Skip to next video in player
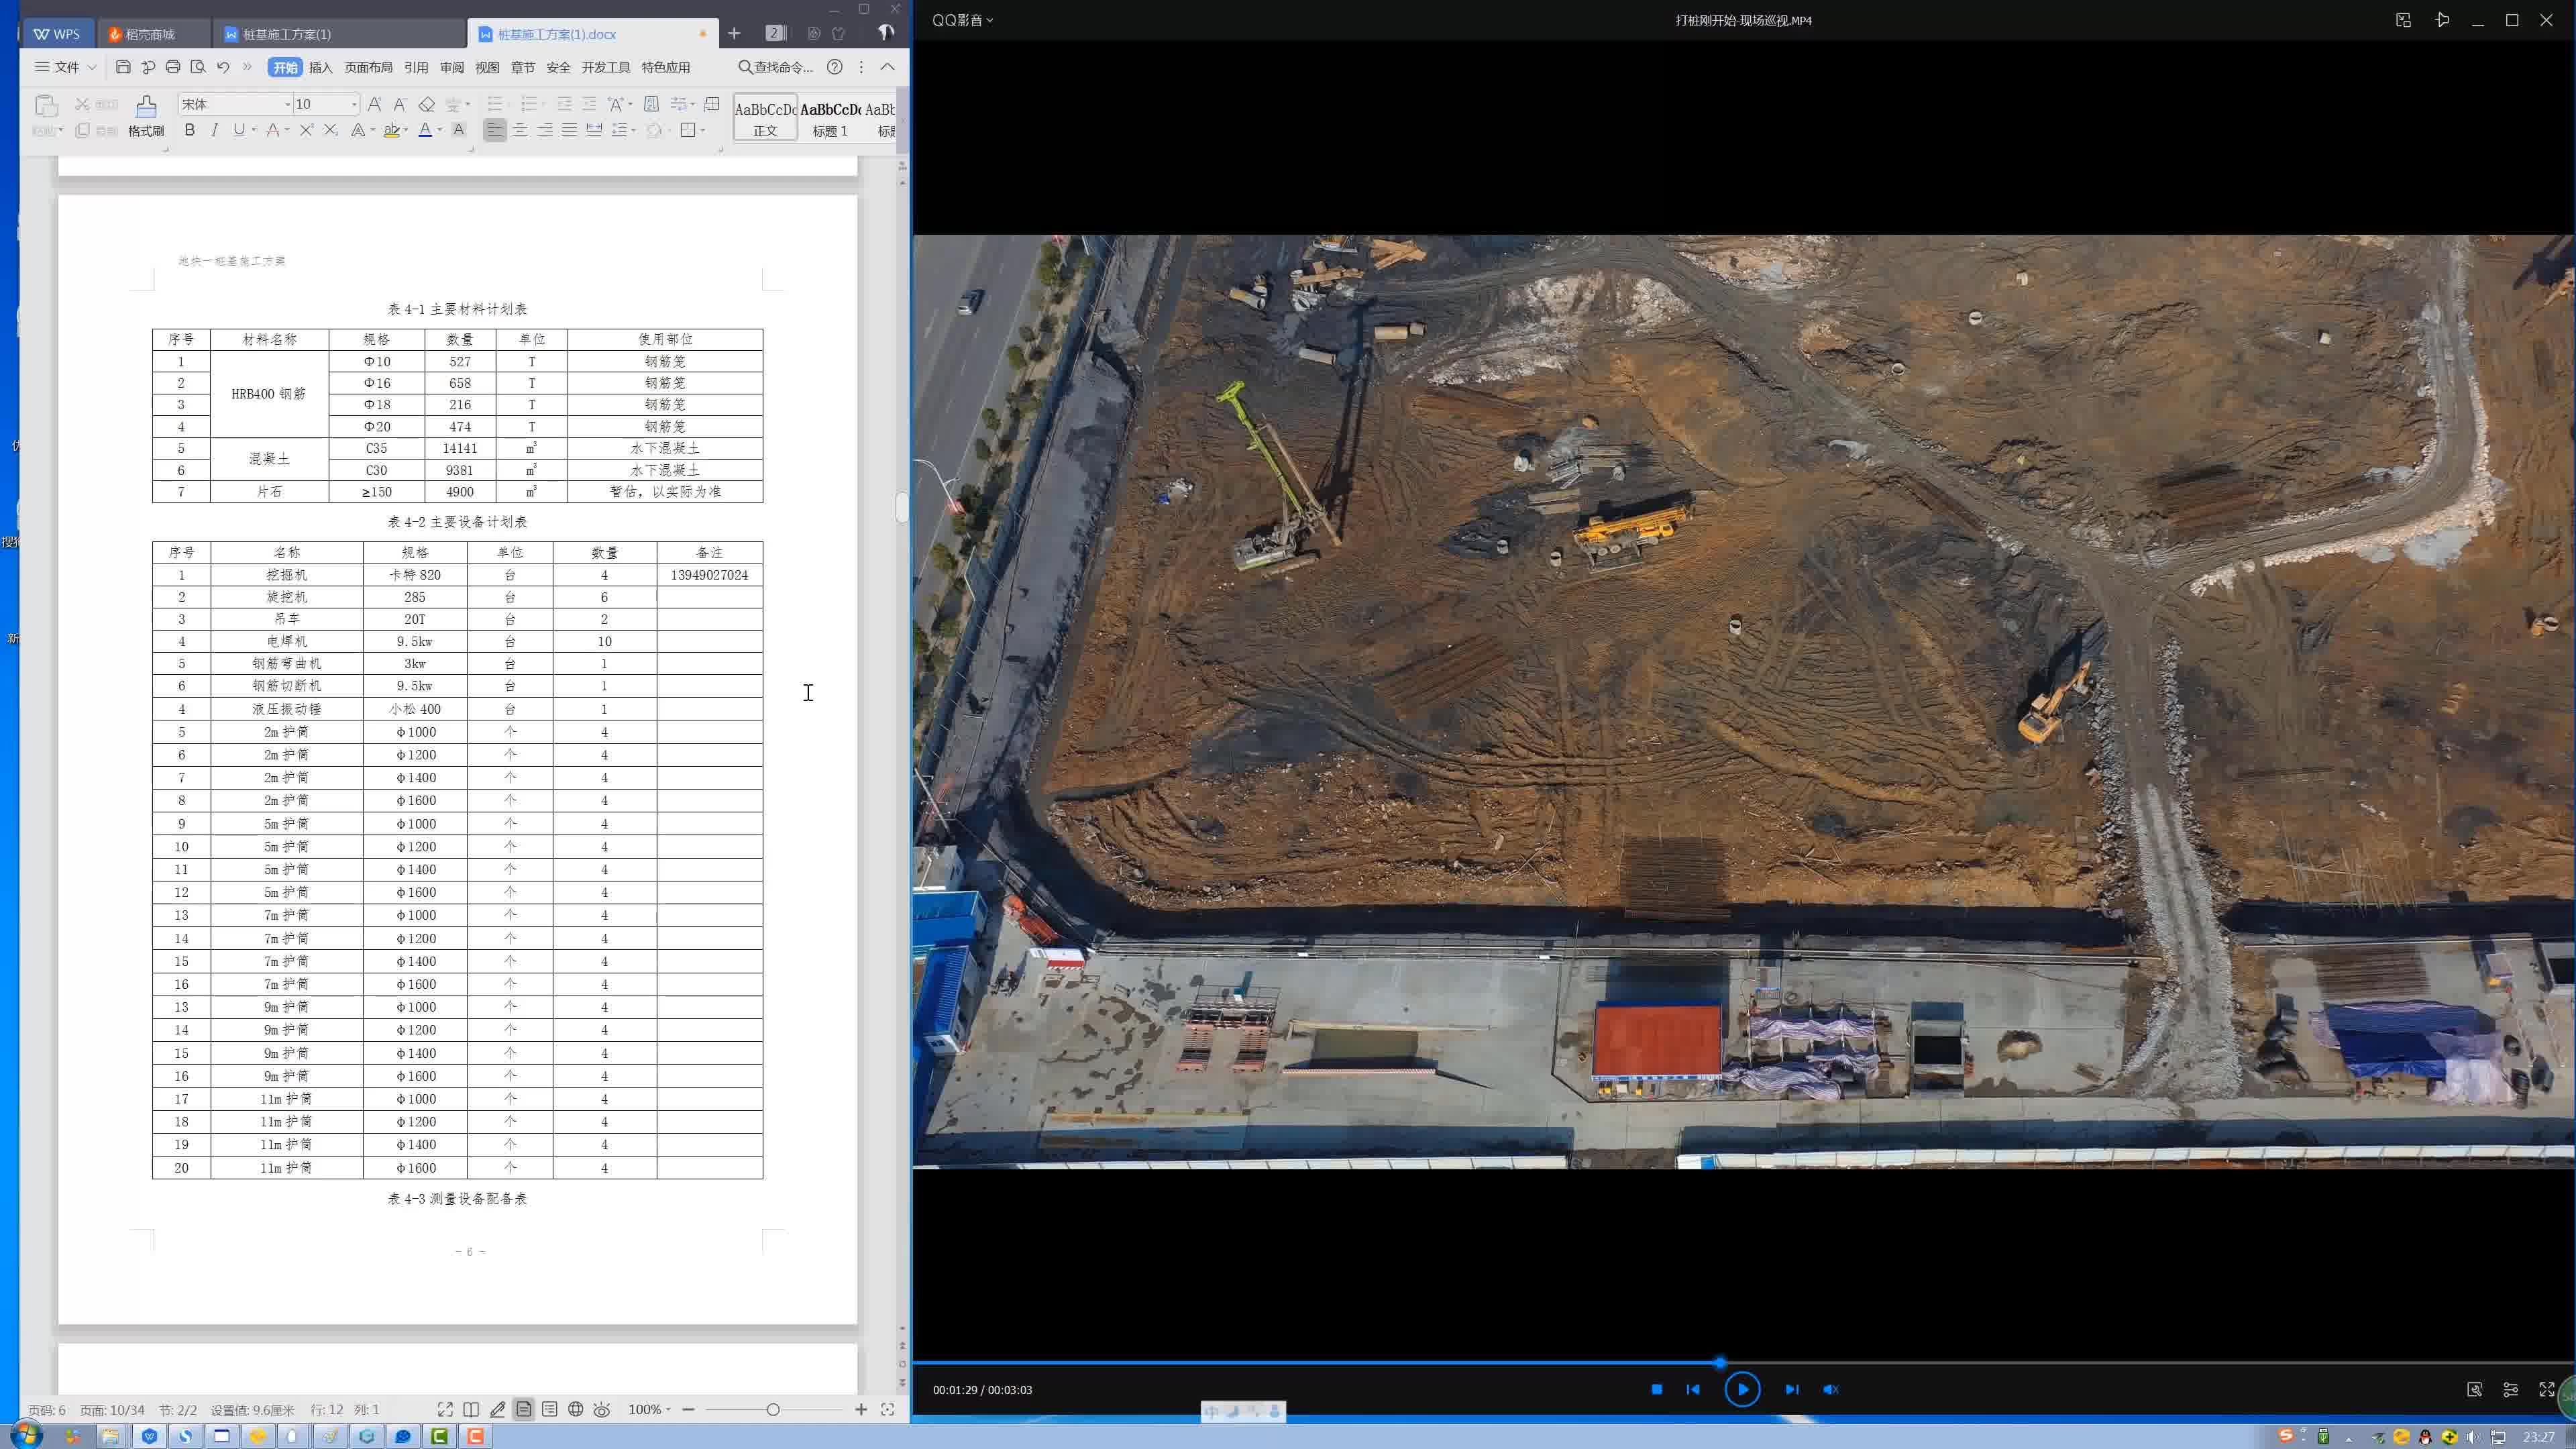The width and height of the screenshot is (2576, 1449). point(1791,1389)
